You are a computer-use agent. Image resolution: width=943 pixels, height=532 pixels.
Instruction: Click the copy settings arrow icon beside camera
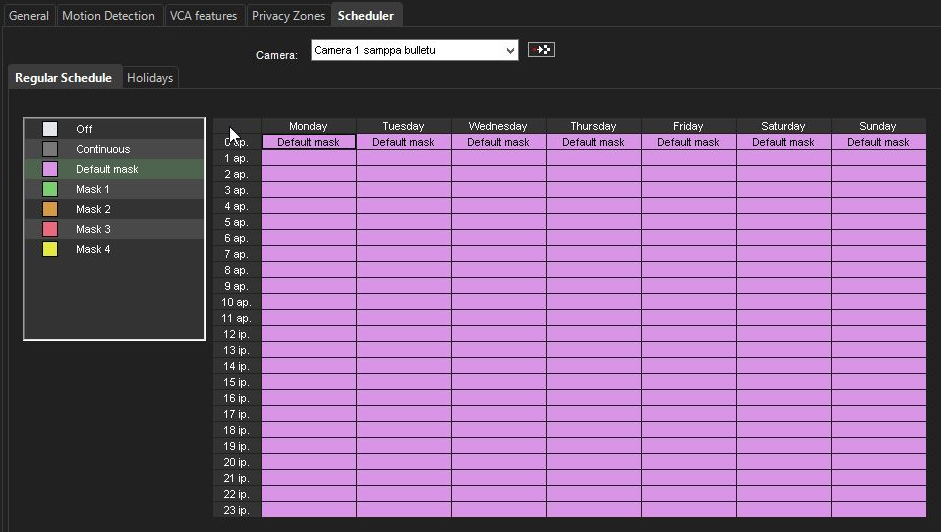tap(541, 50)
